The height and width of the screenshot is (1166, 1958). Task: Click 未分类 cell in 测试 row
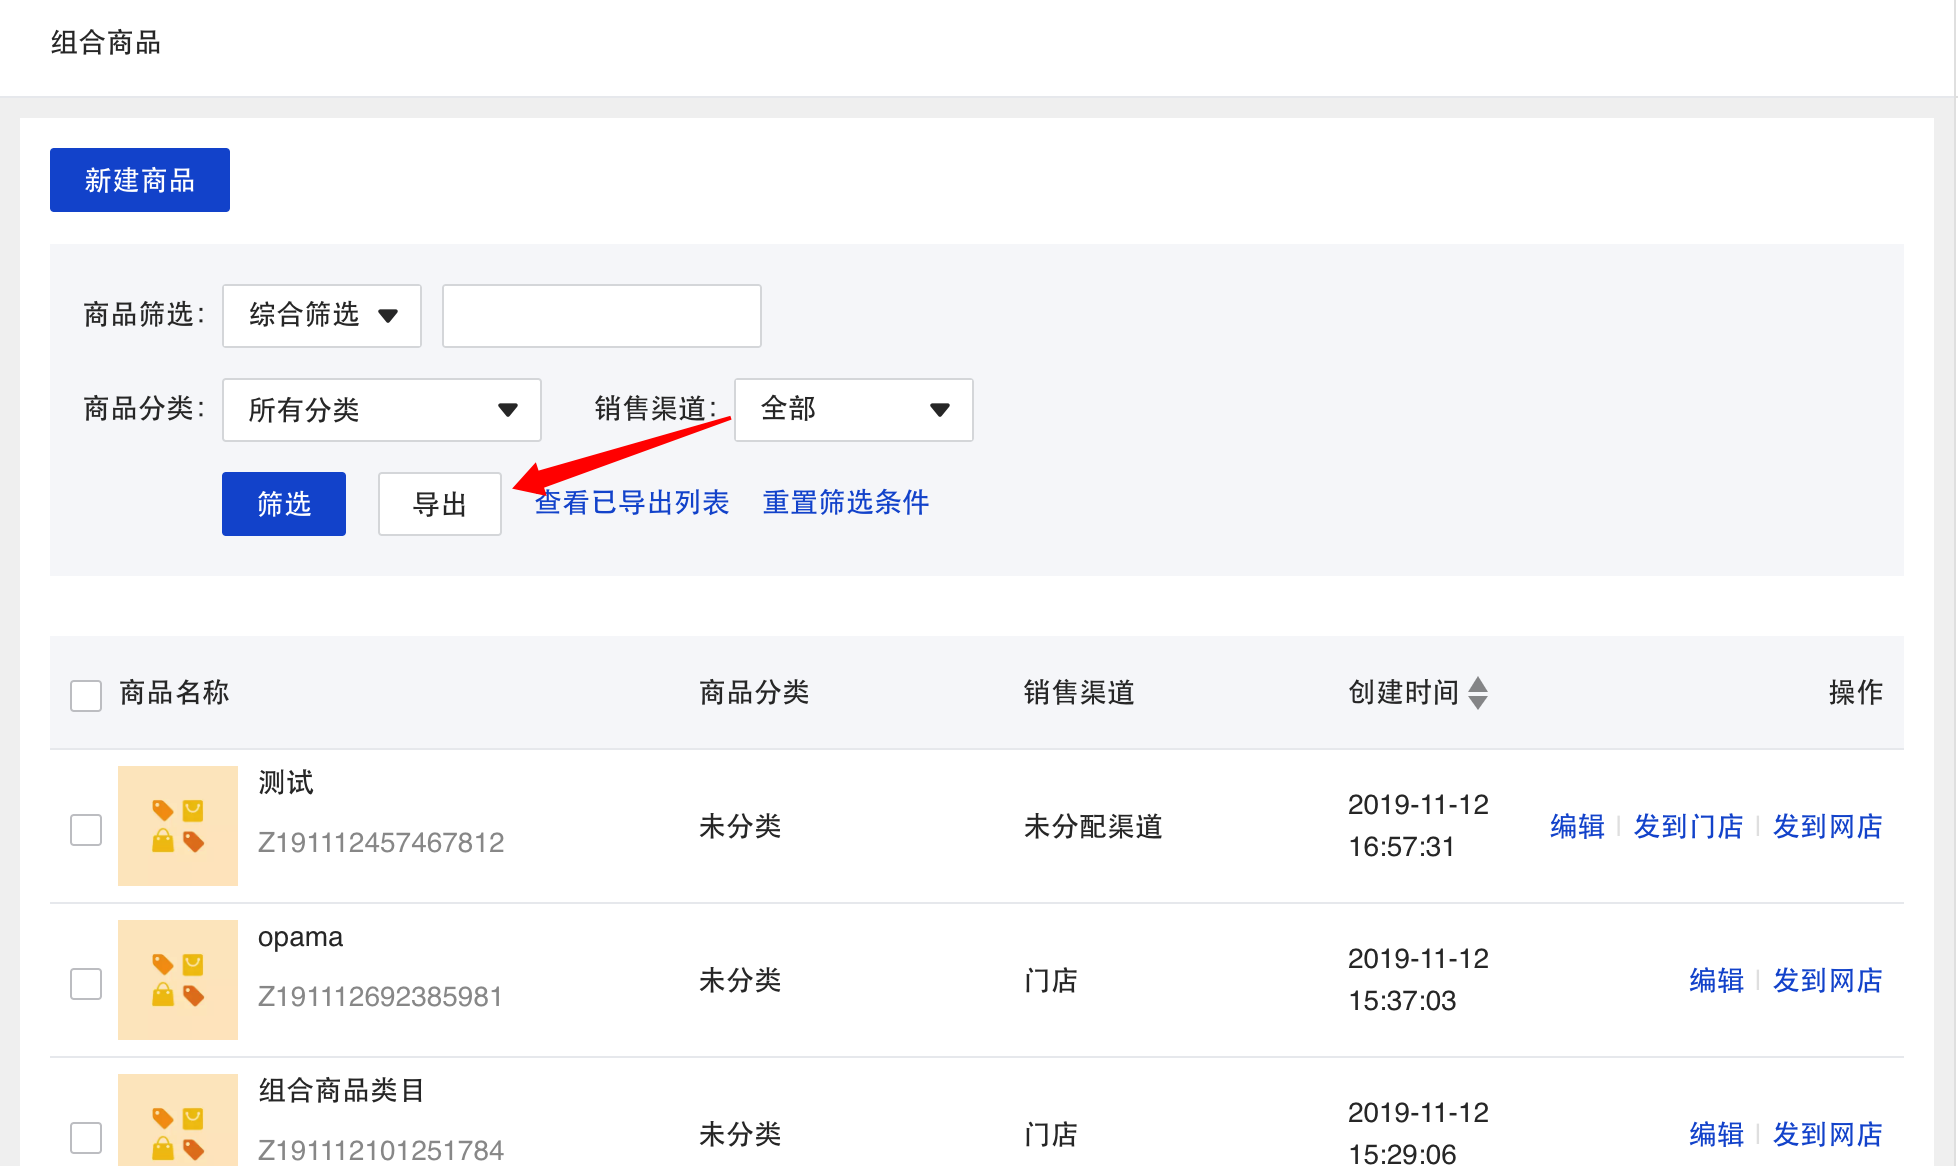tap(740, 827)
